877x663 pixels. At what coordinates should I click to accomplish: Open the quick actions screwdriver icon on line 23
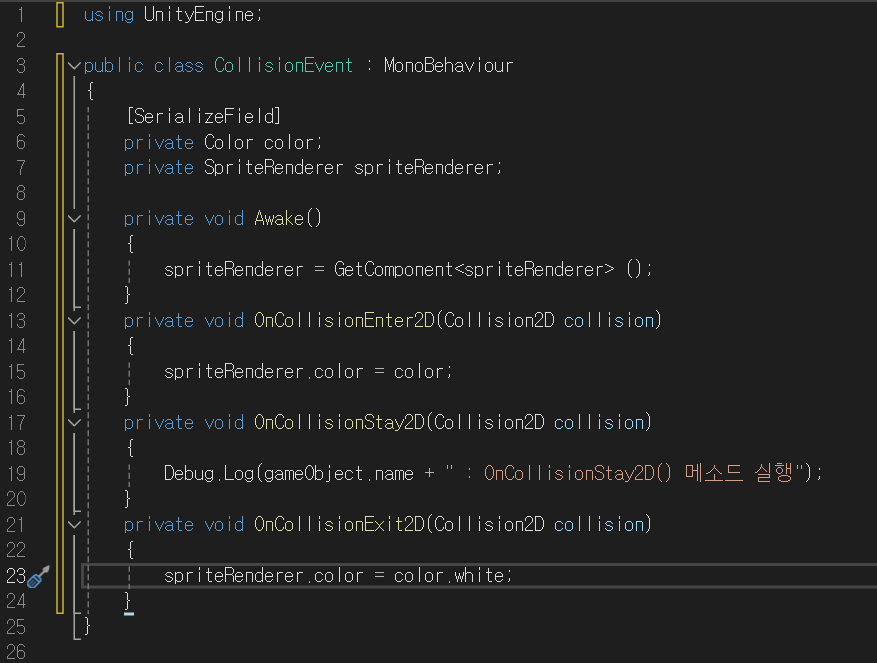pos(38,576)
